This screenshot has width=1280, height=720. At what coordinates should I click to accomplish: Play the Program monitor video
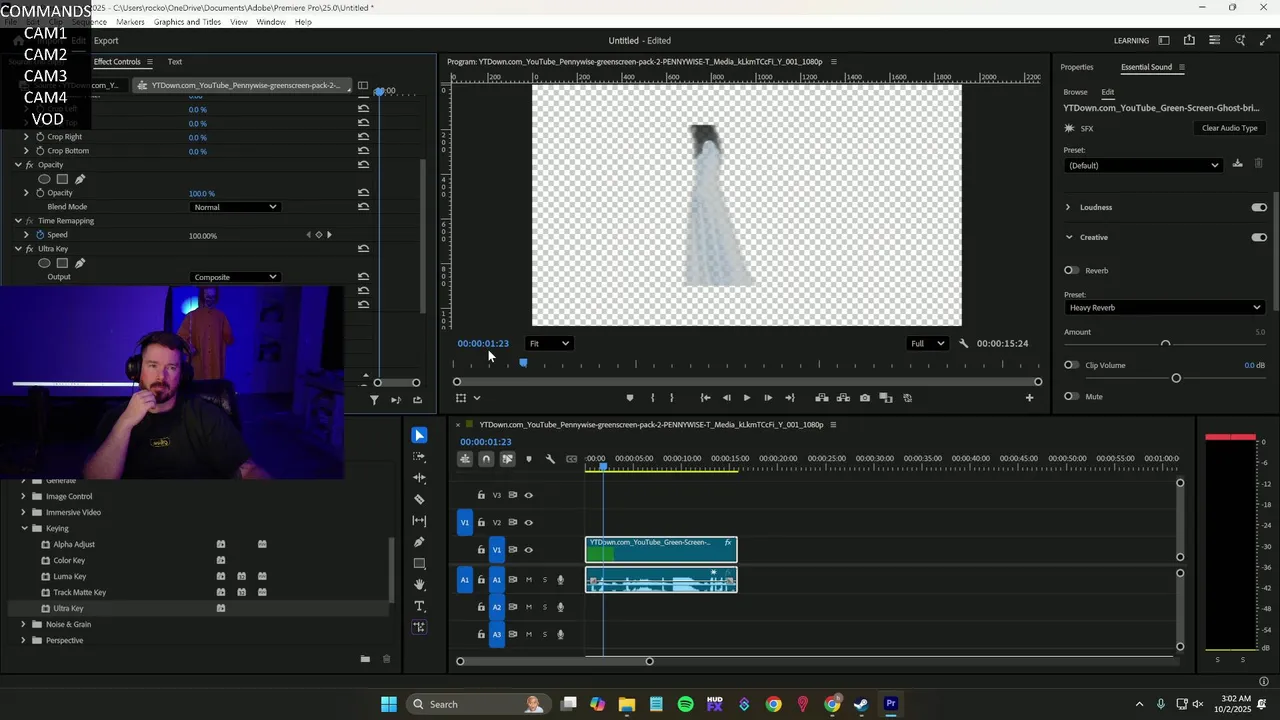[x=746, y=398]
